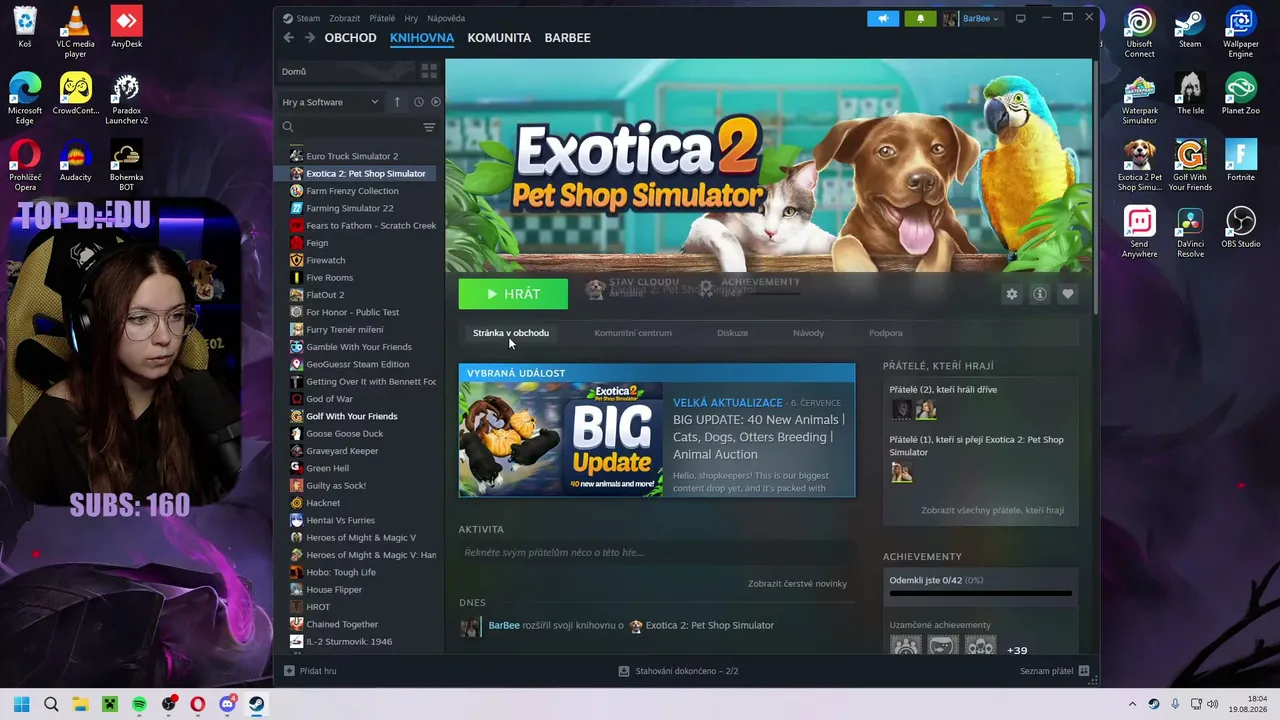Image resolution: width=1280 pixels, height=720 pixels.
Task: Open the BARBEE profile tab
Action: (567, 38)
